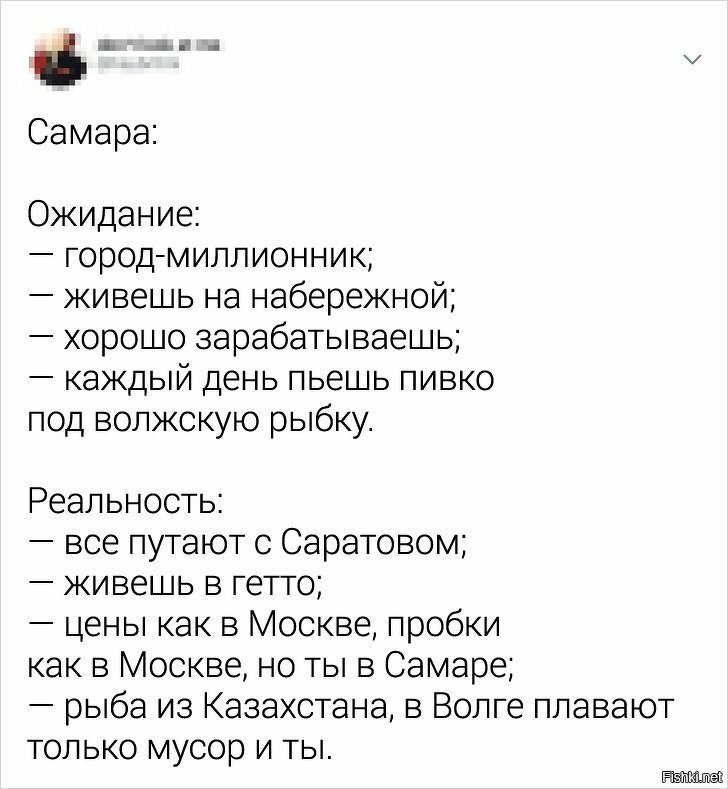Image resolution: width=728 pixels, height=789 pixels.
Task: Click the "Реальность:" heading text
Action: (126, 503)
